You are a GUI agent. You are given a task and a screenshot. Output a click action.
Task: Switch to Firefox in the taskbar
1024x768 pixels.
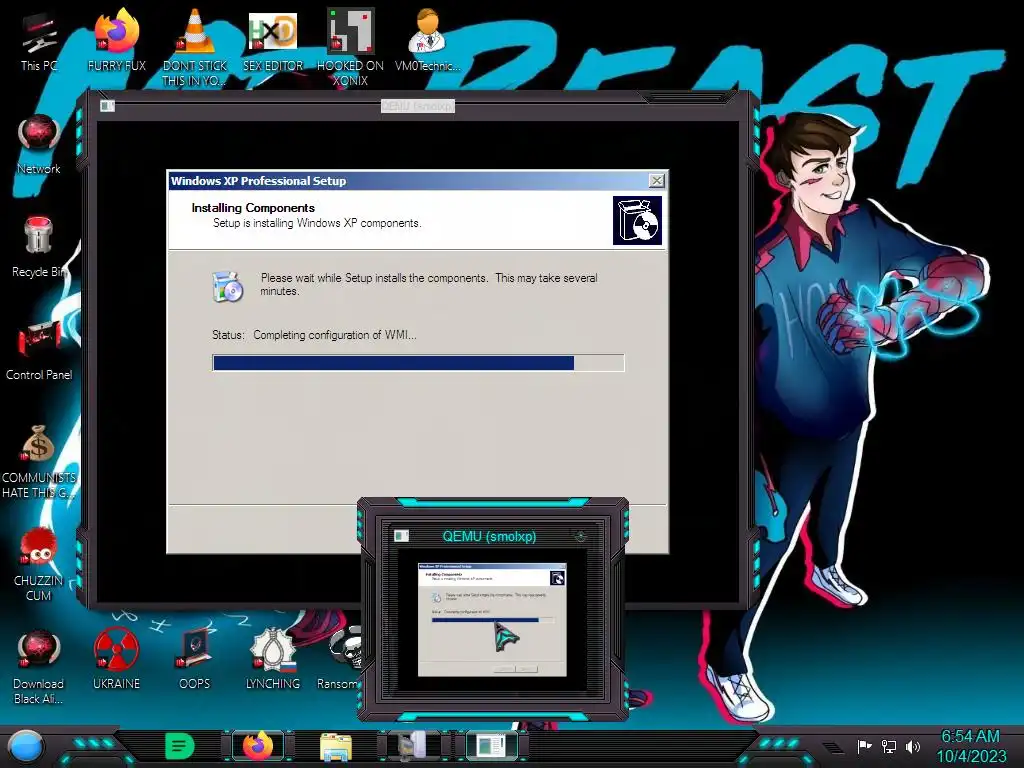click(258, 746)
